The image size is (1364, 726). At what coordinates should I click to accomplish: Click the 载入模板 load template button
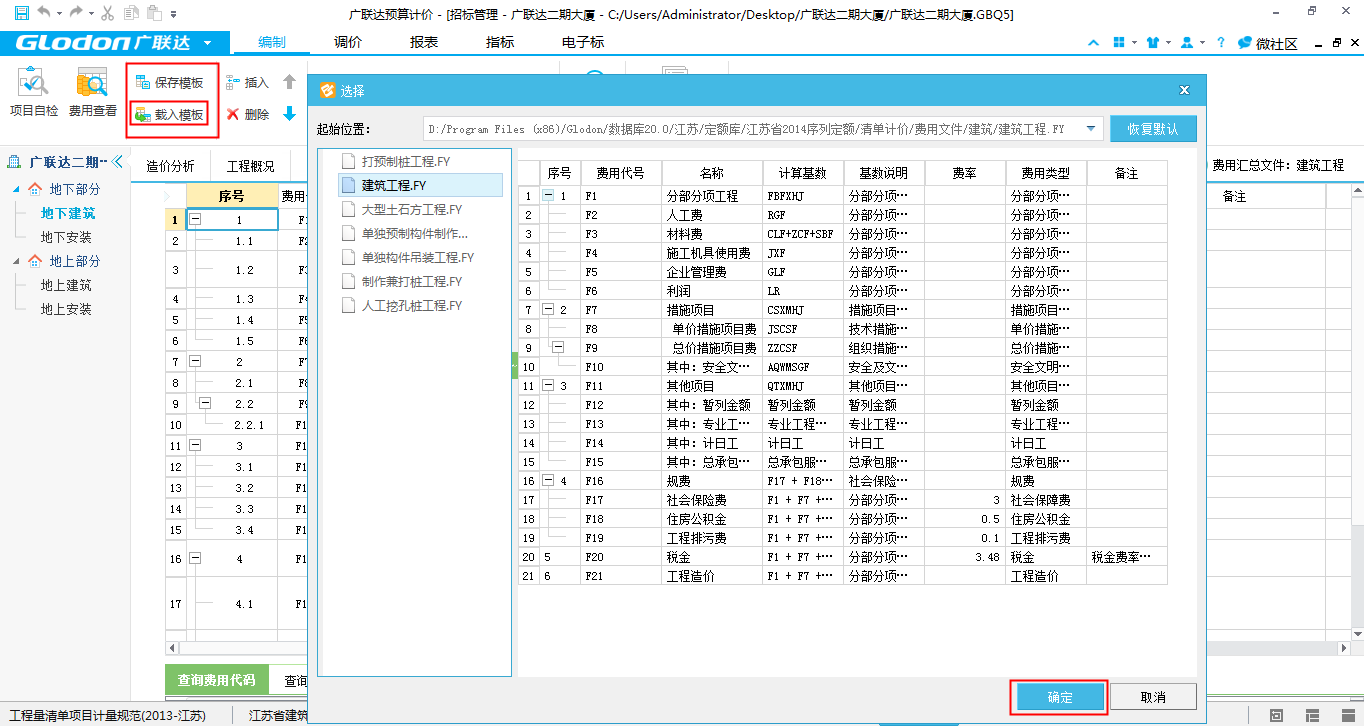pos(169,115)
